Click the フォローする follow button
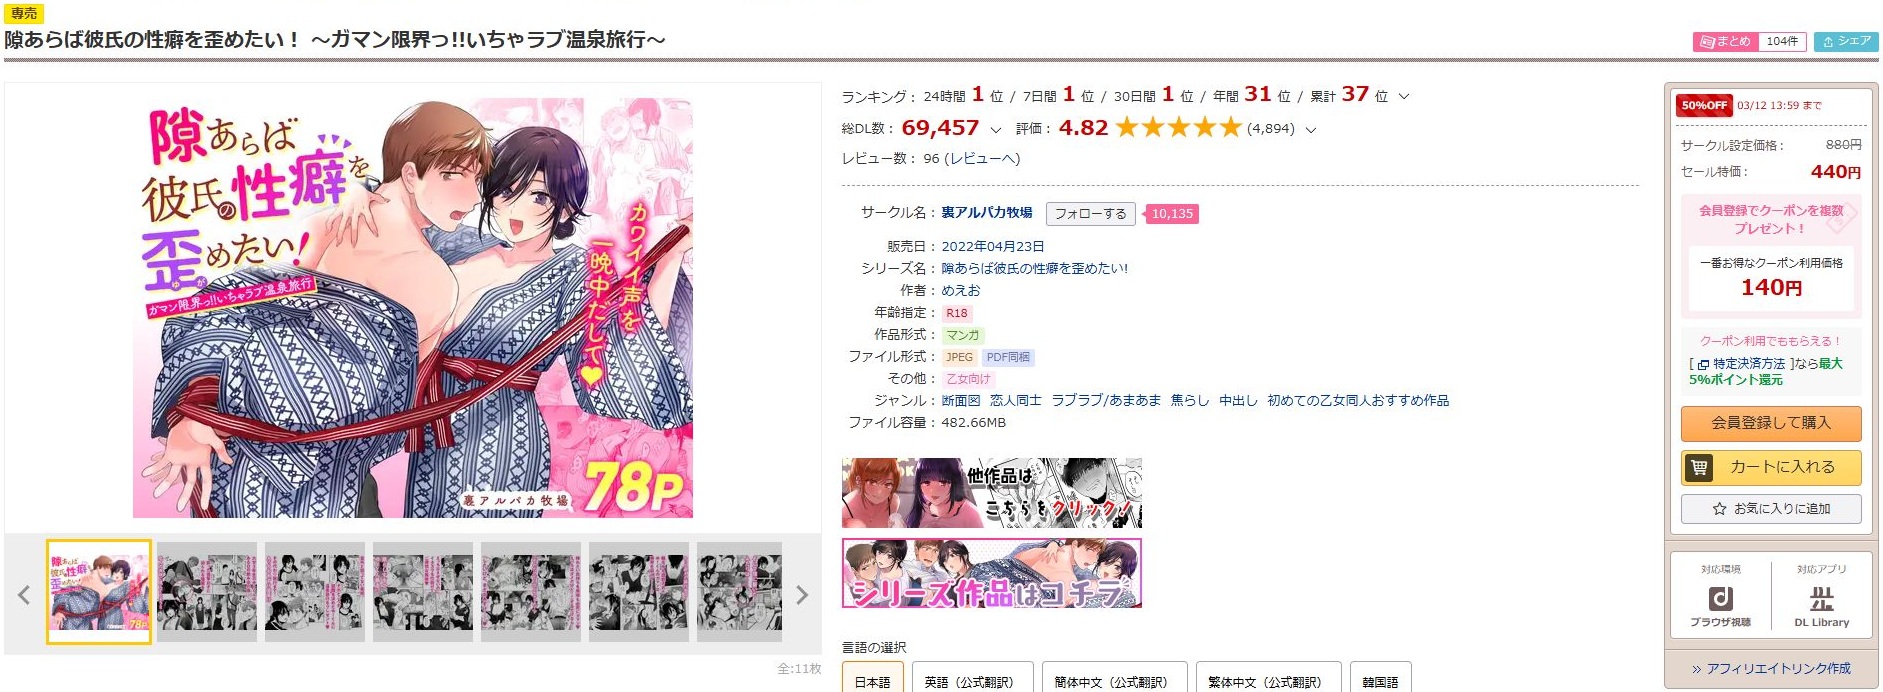 1090,214
